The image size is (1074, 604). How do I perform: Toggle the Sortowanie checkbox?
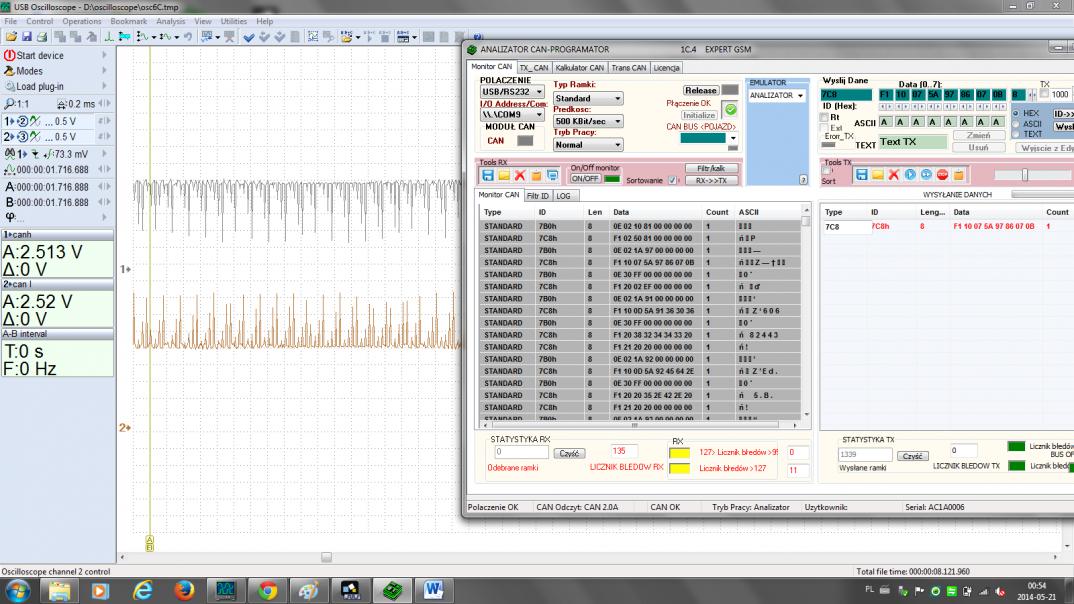[671, 181]
